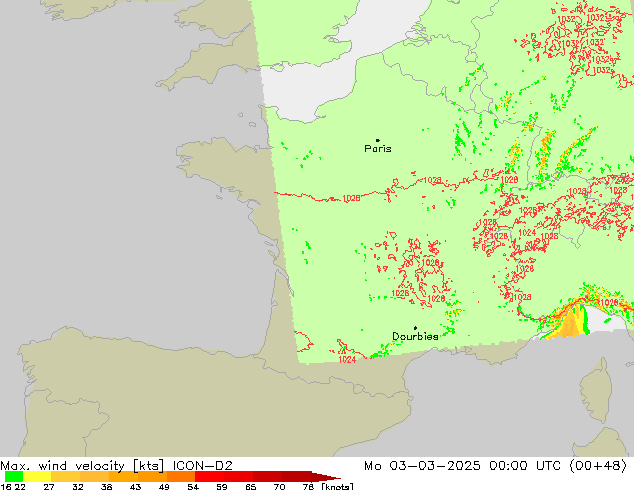Click the Paris city label
The image size is (634, 490).
(x=378, y=149)
